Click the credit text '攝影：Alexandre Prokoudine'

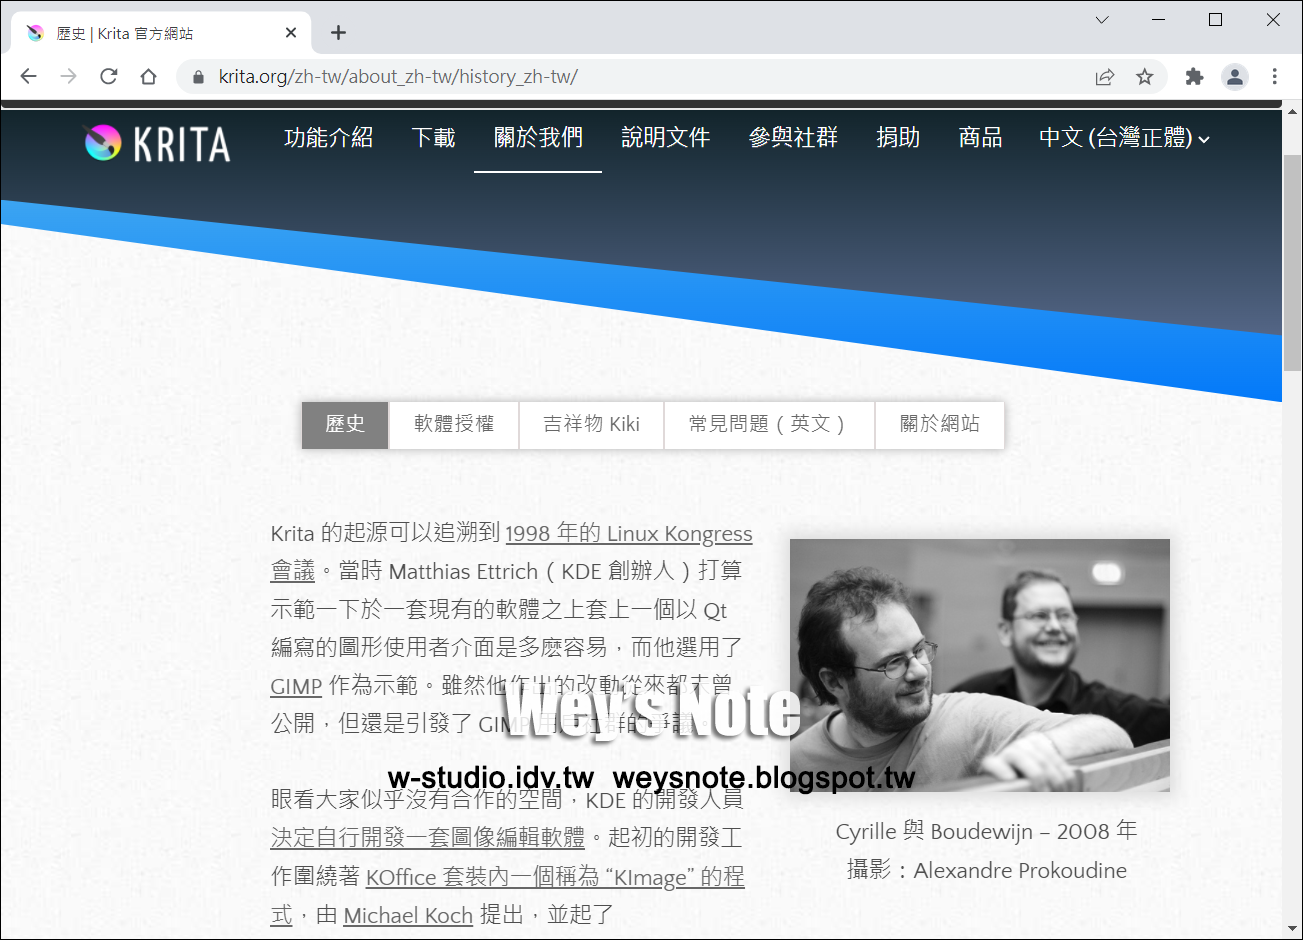[986, 870]
